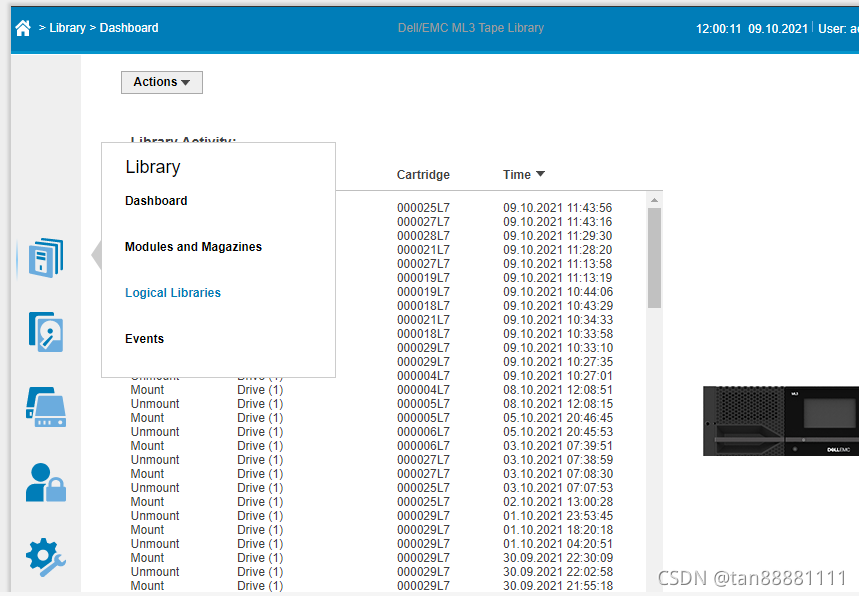Click the header clock 12:00:11
The image size is (859, 596).
click(x=718, y=28)
